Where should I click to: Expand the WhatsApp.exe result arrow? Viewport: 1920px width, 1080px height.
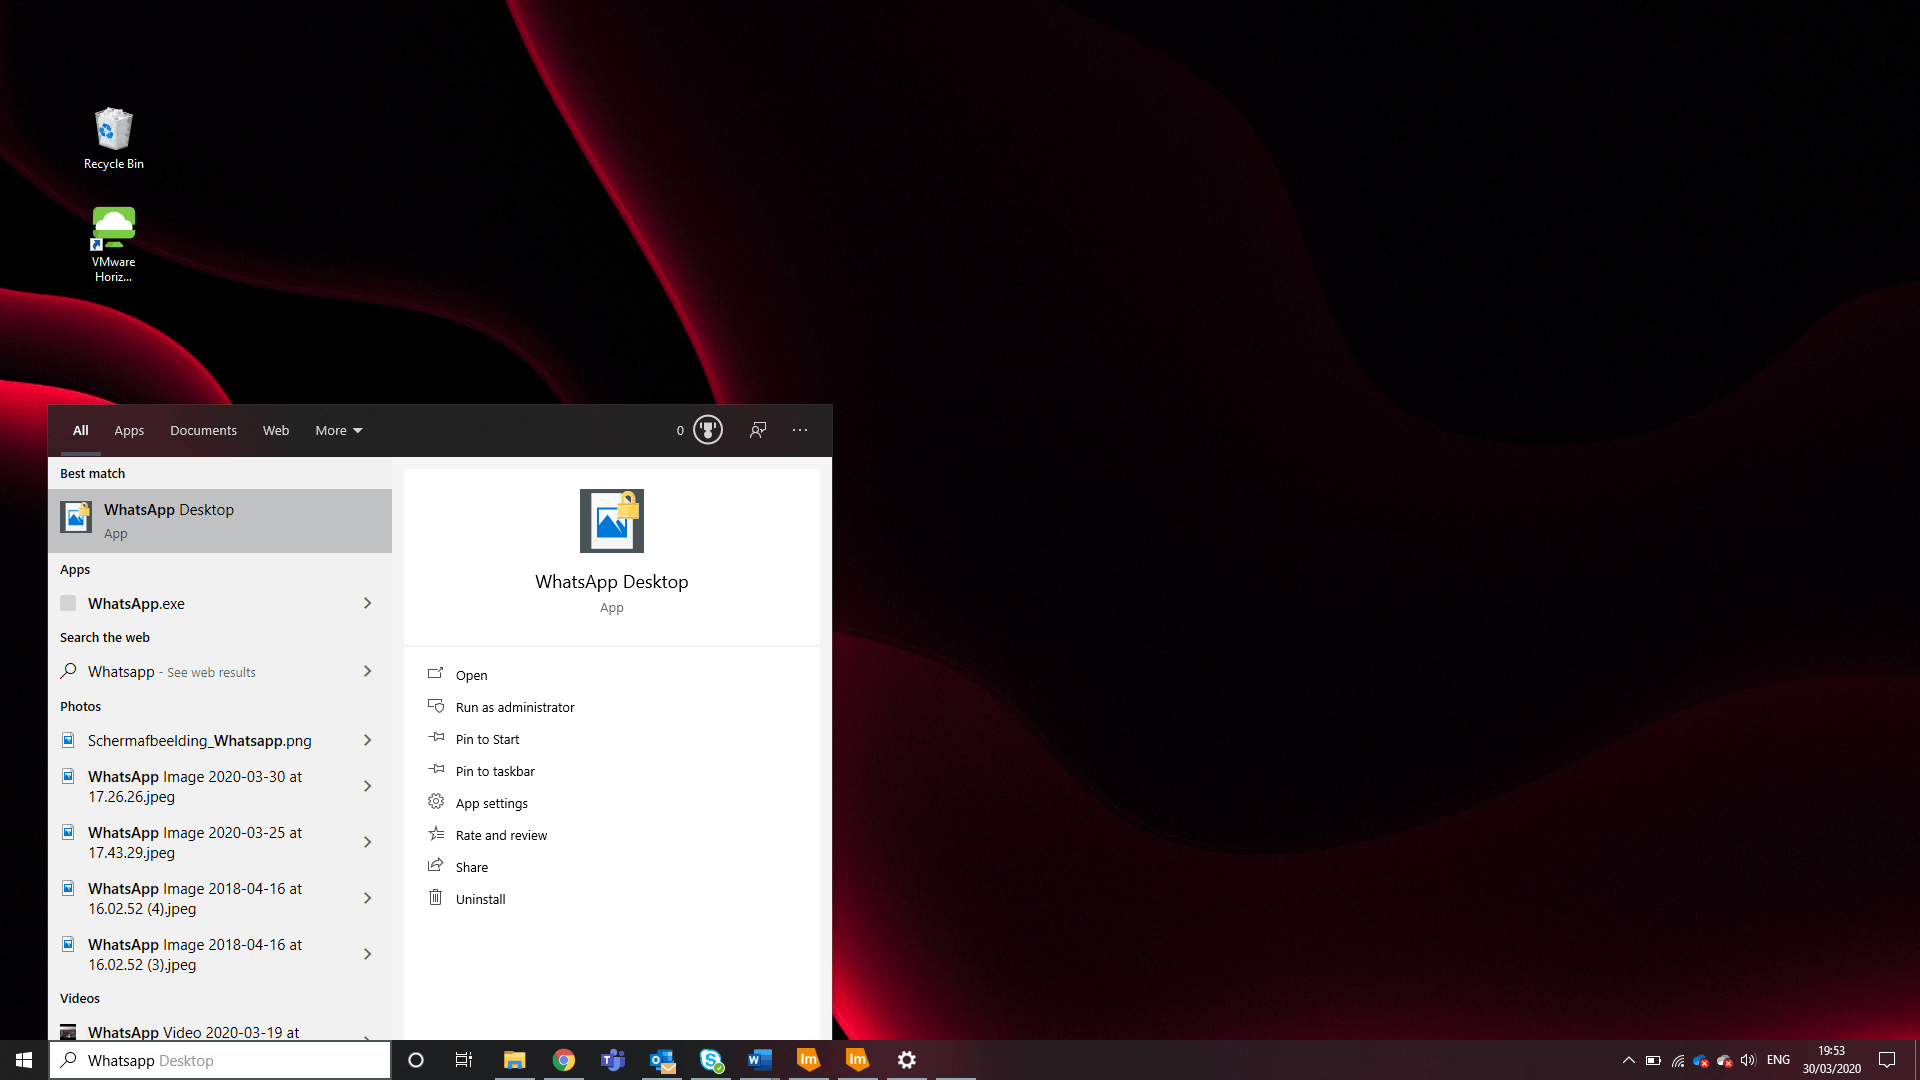pyautogui.click(x=367, y=603)
